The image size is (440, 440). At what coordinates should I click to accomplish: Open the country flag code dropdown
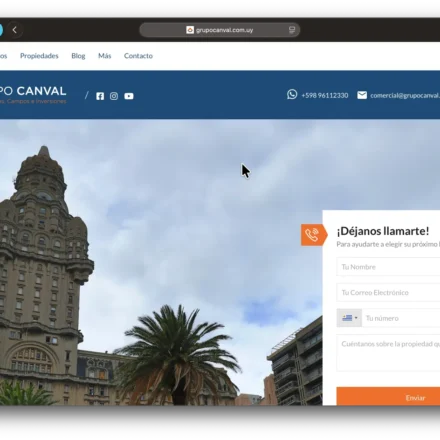click(x=349, y=318)
